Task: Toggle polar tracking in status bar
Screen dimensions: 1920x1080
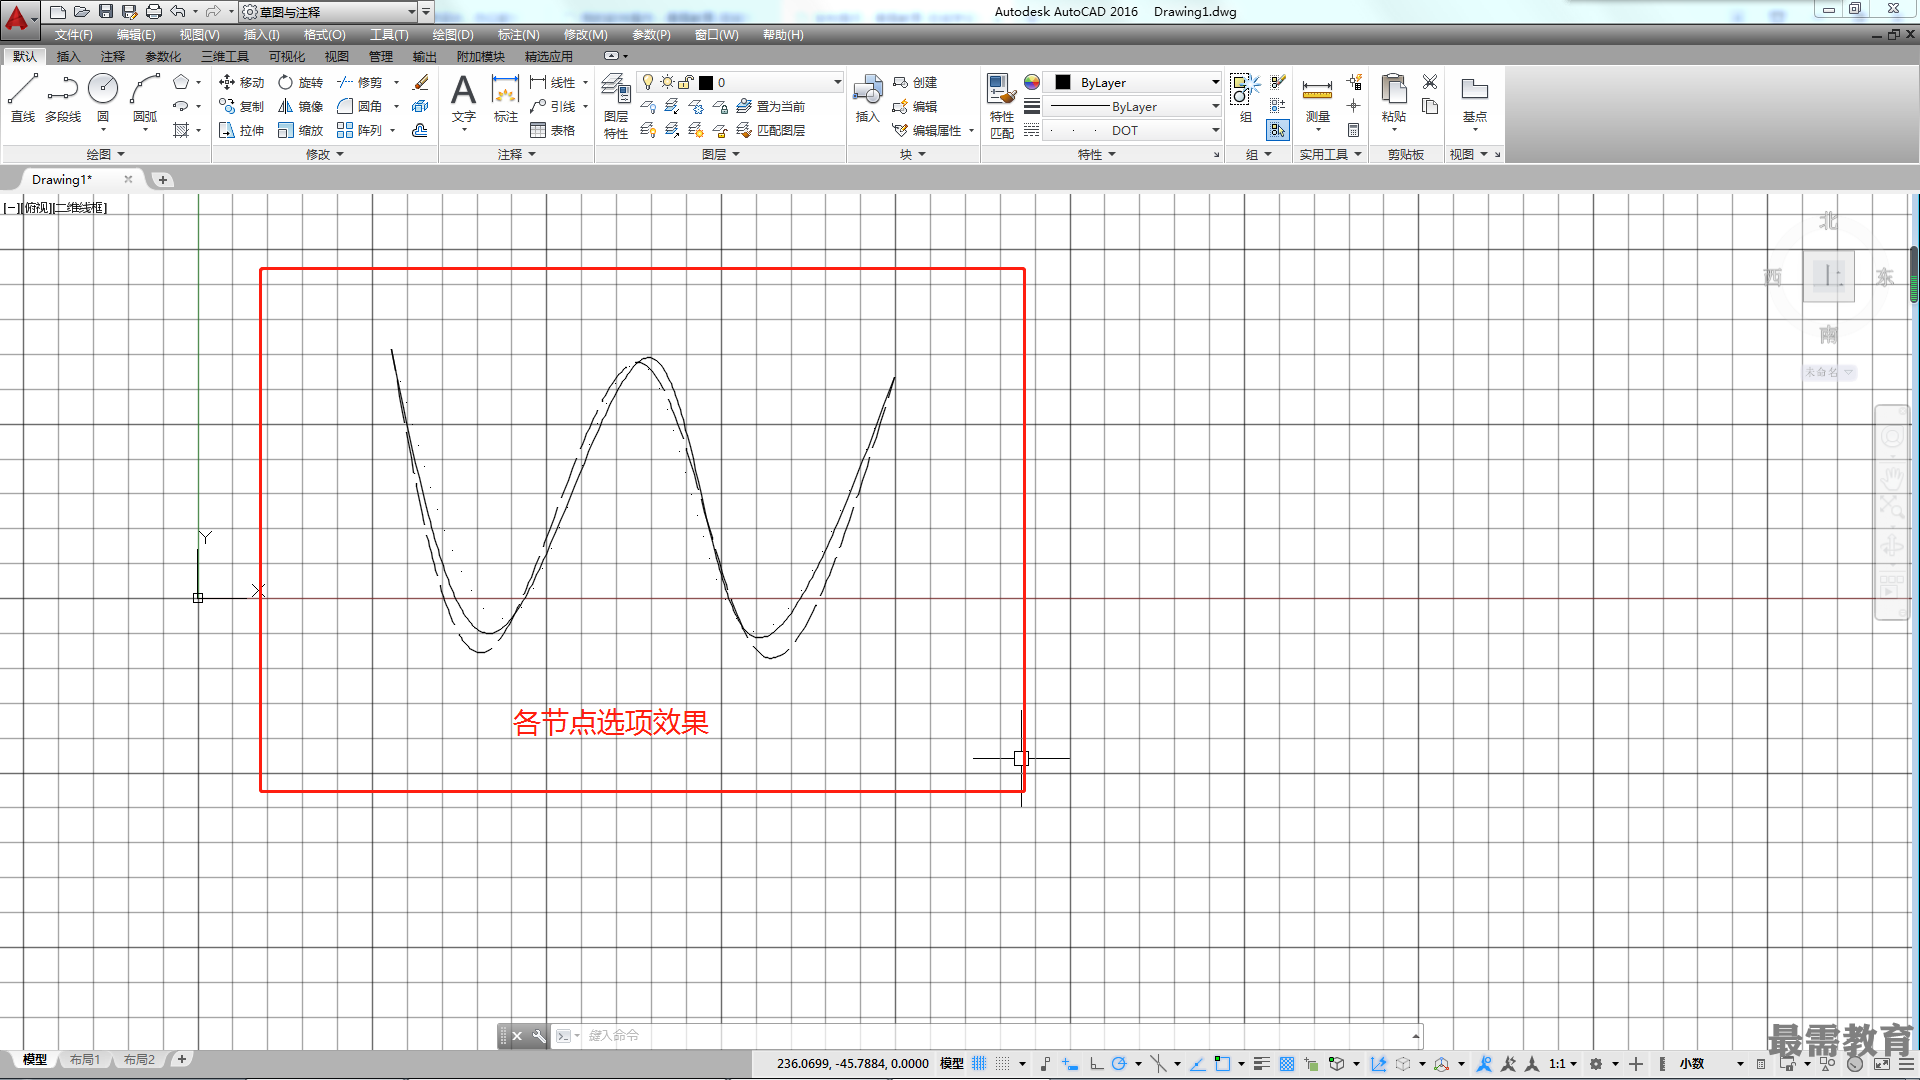Action: [1119, 1064]
